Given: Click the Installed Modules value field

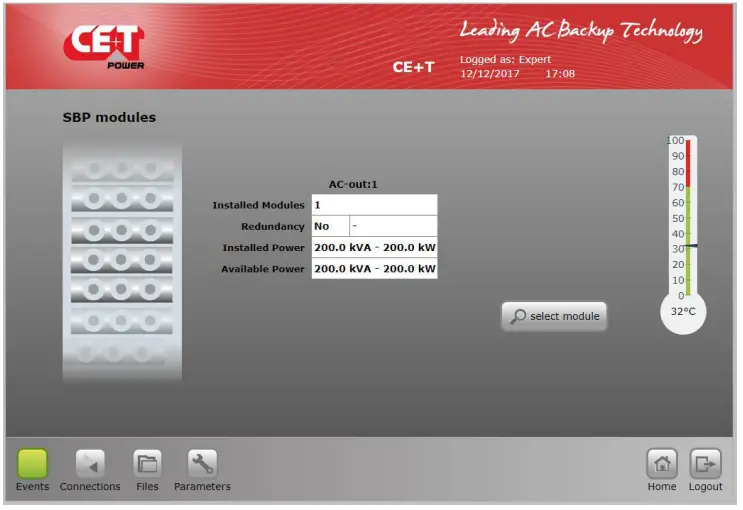Looking at the screenshot, I should pyautogui.click(x=374, y=205).
